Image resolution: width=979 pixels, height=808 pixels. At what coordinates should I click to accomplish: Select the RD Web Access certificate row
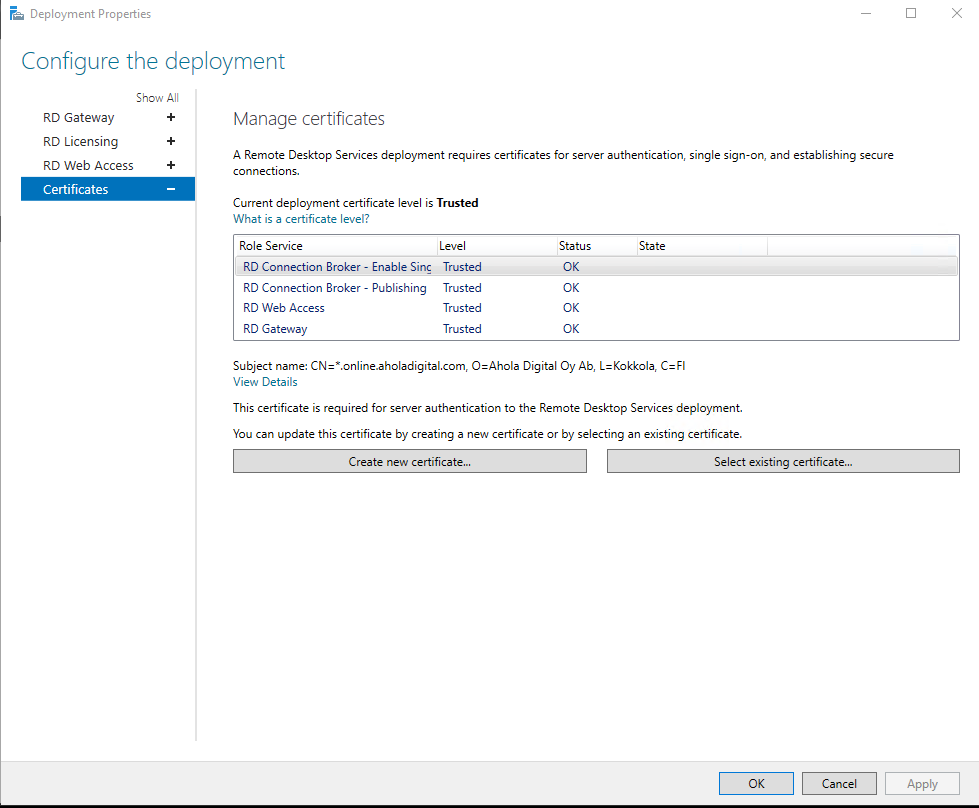[x=596, y=308]
